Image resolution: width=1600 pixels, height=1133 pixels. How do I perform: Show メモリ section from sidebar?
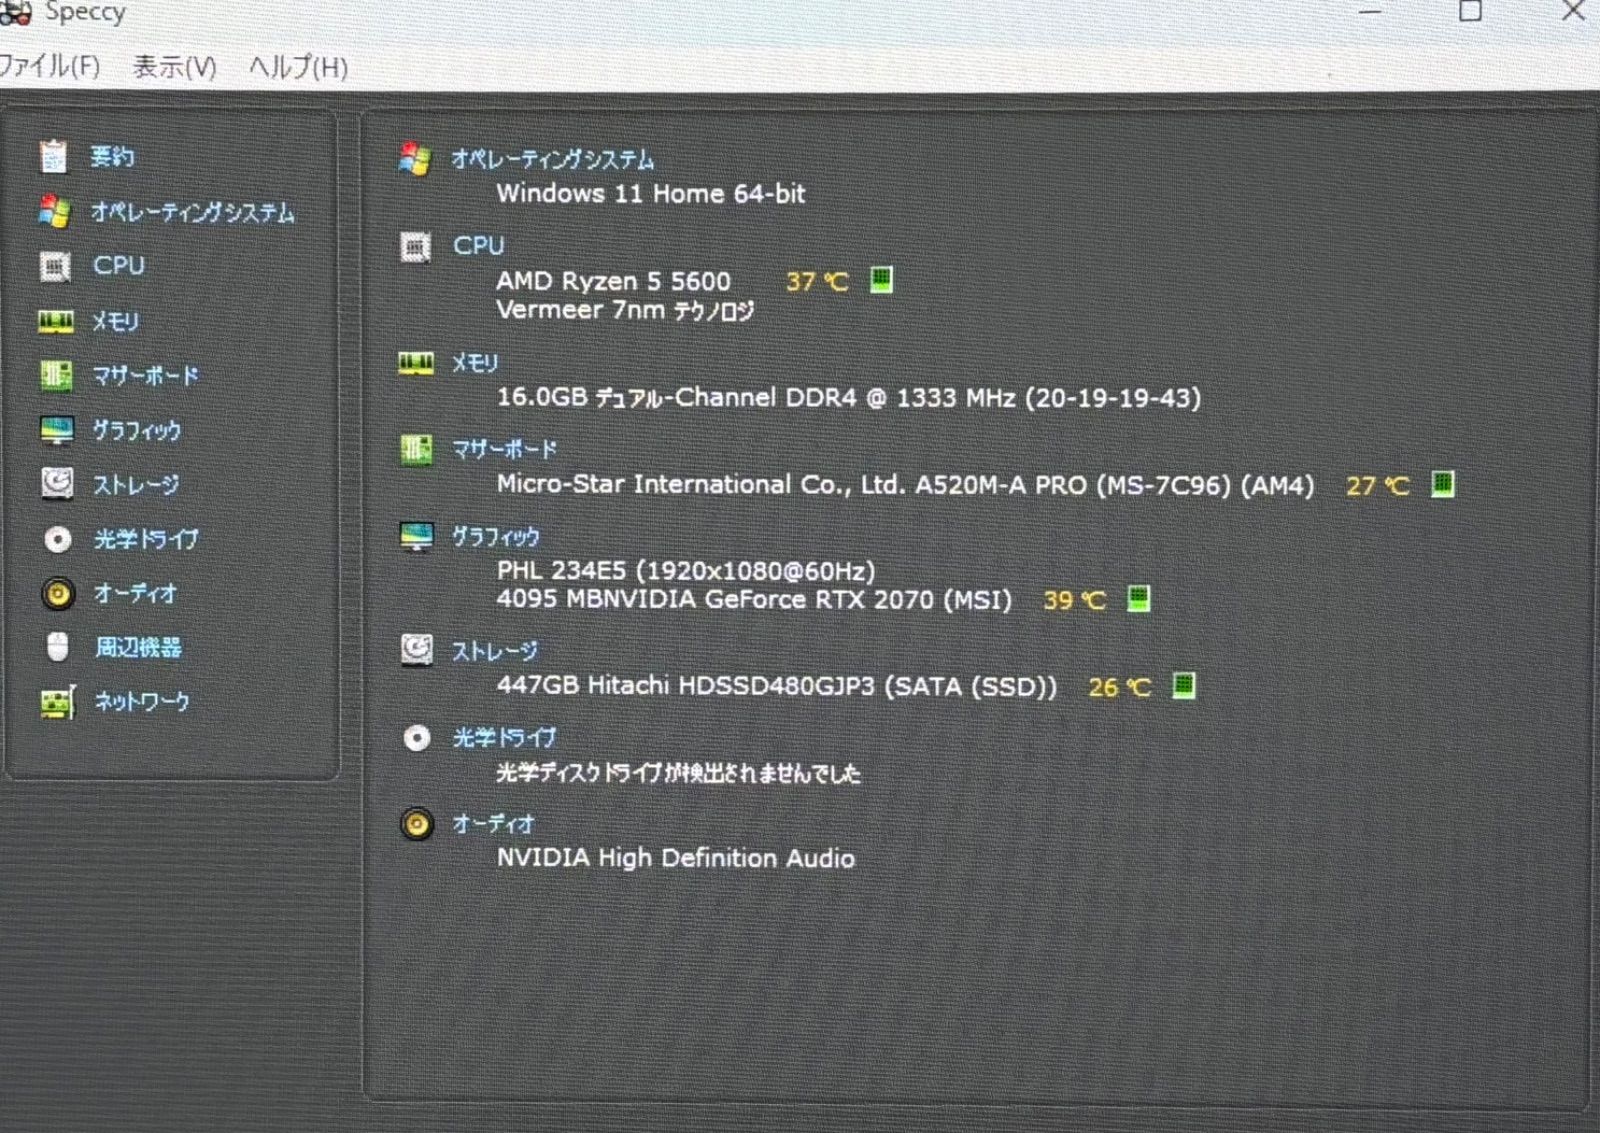(x=116, y=321)
